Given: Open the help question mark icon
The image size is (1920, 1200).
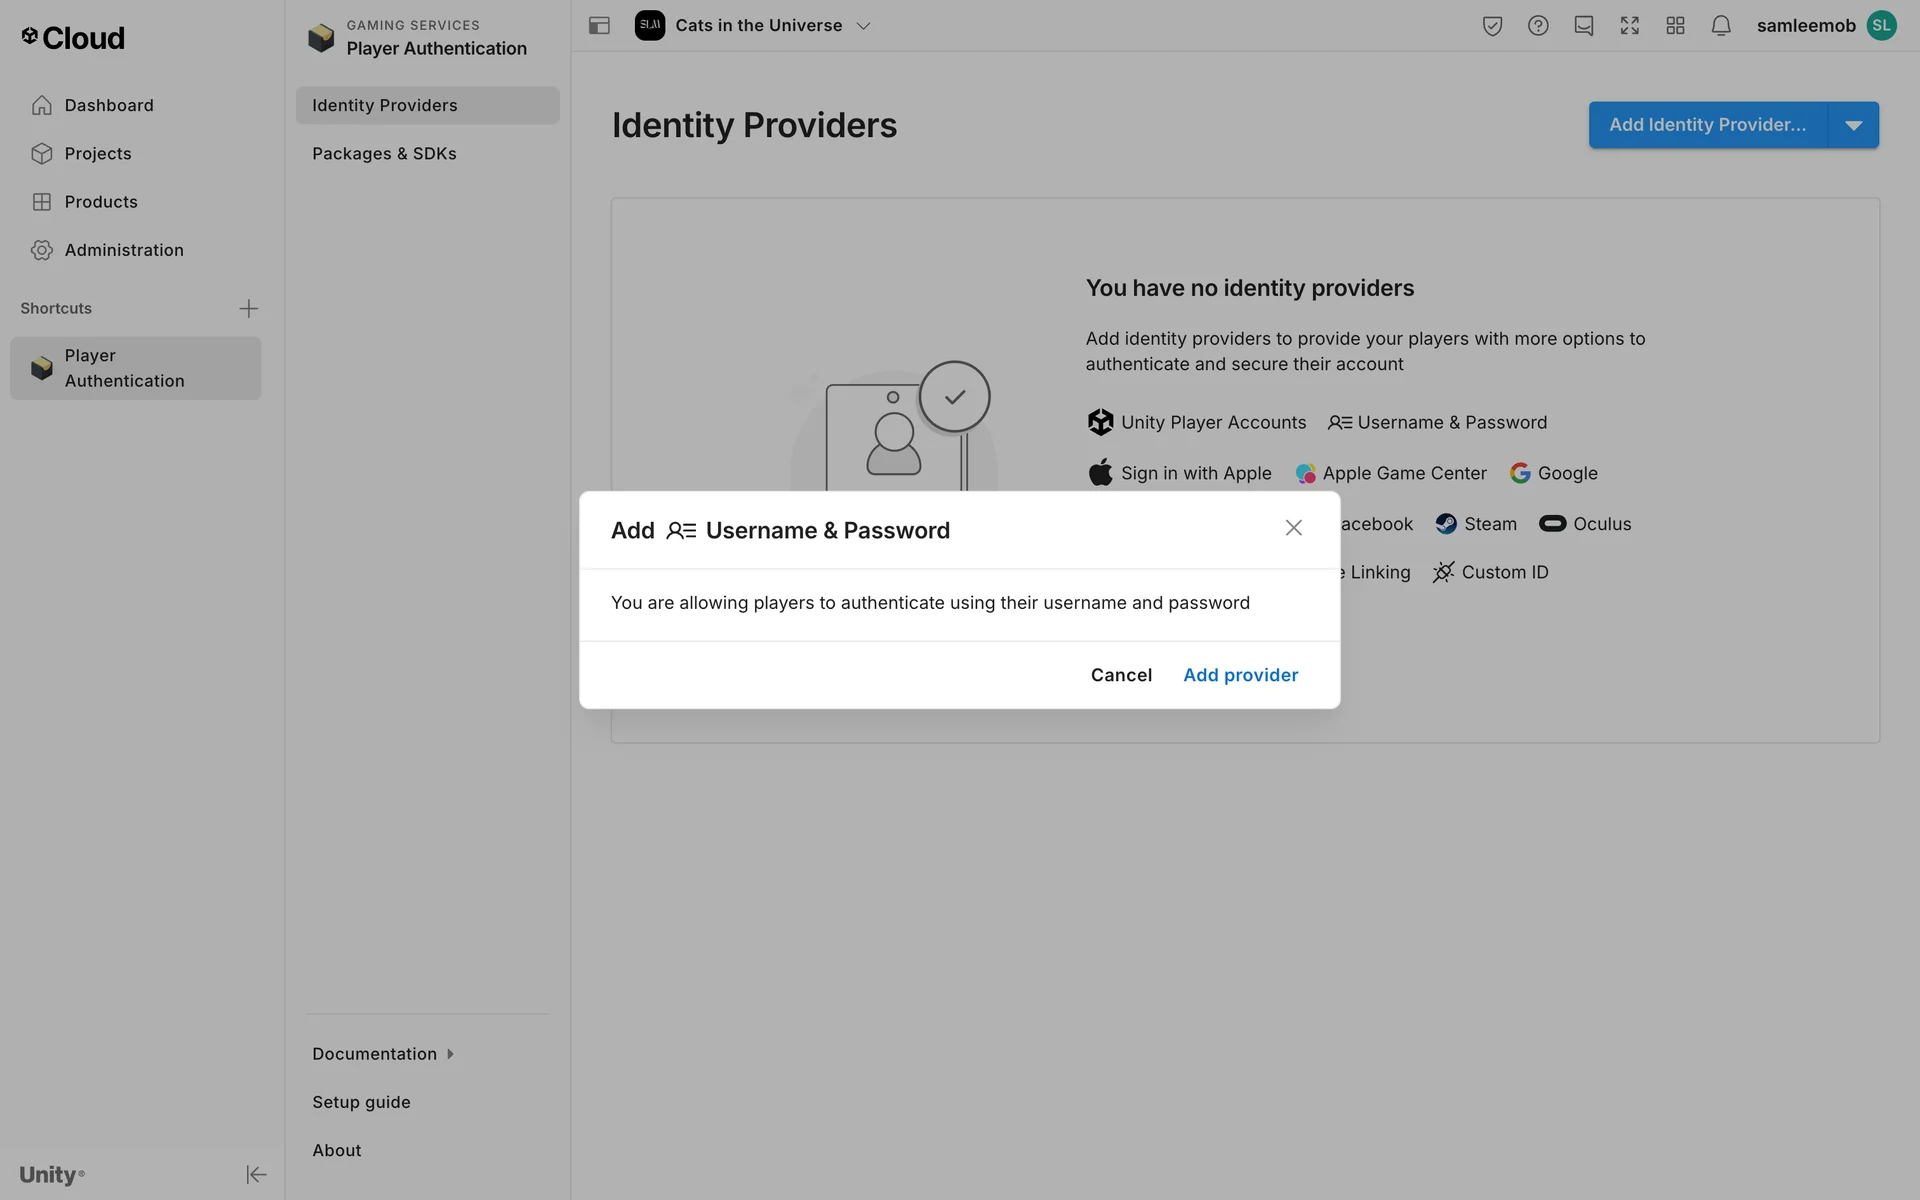Looking at the screenshot, I should coord(1538,26).
